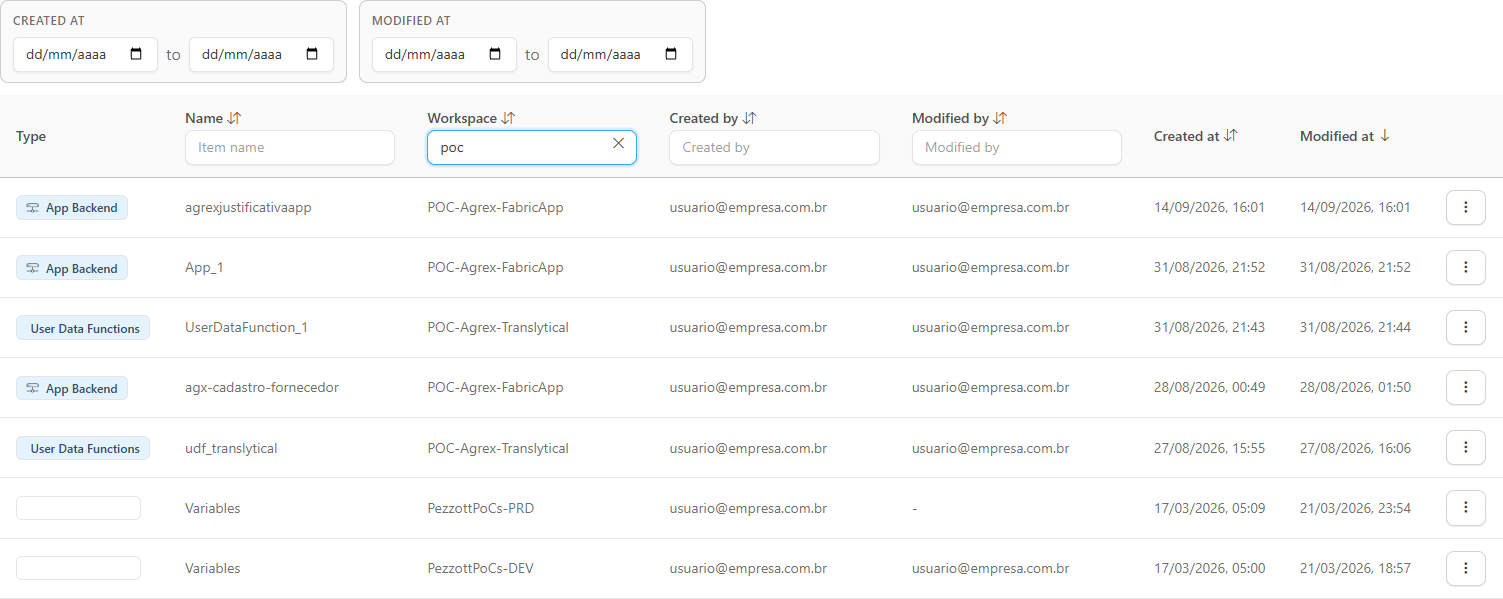Click the Name column header label
The width and height of the screenshot is (1503, 599).
204,118
